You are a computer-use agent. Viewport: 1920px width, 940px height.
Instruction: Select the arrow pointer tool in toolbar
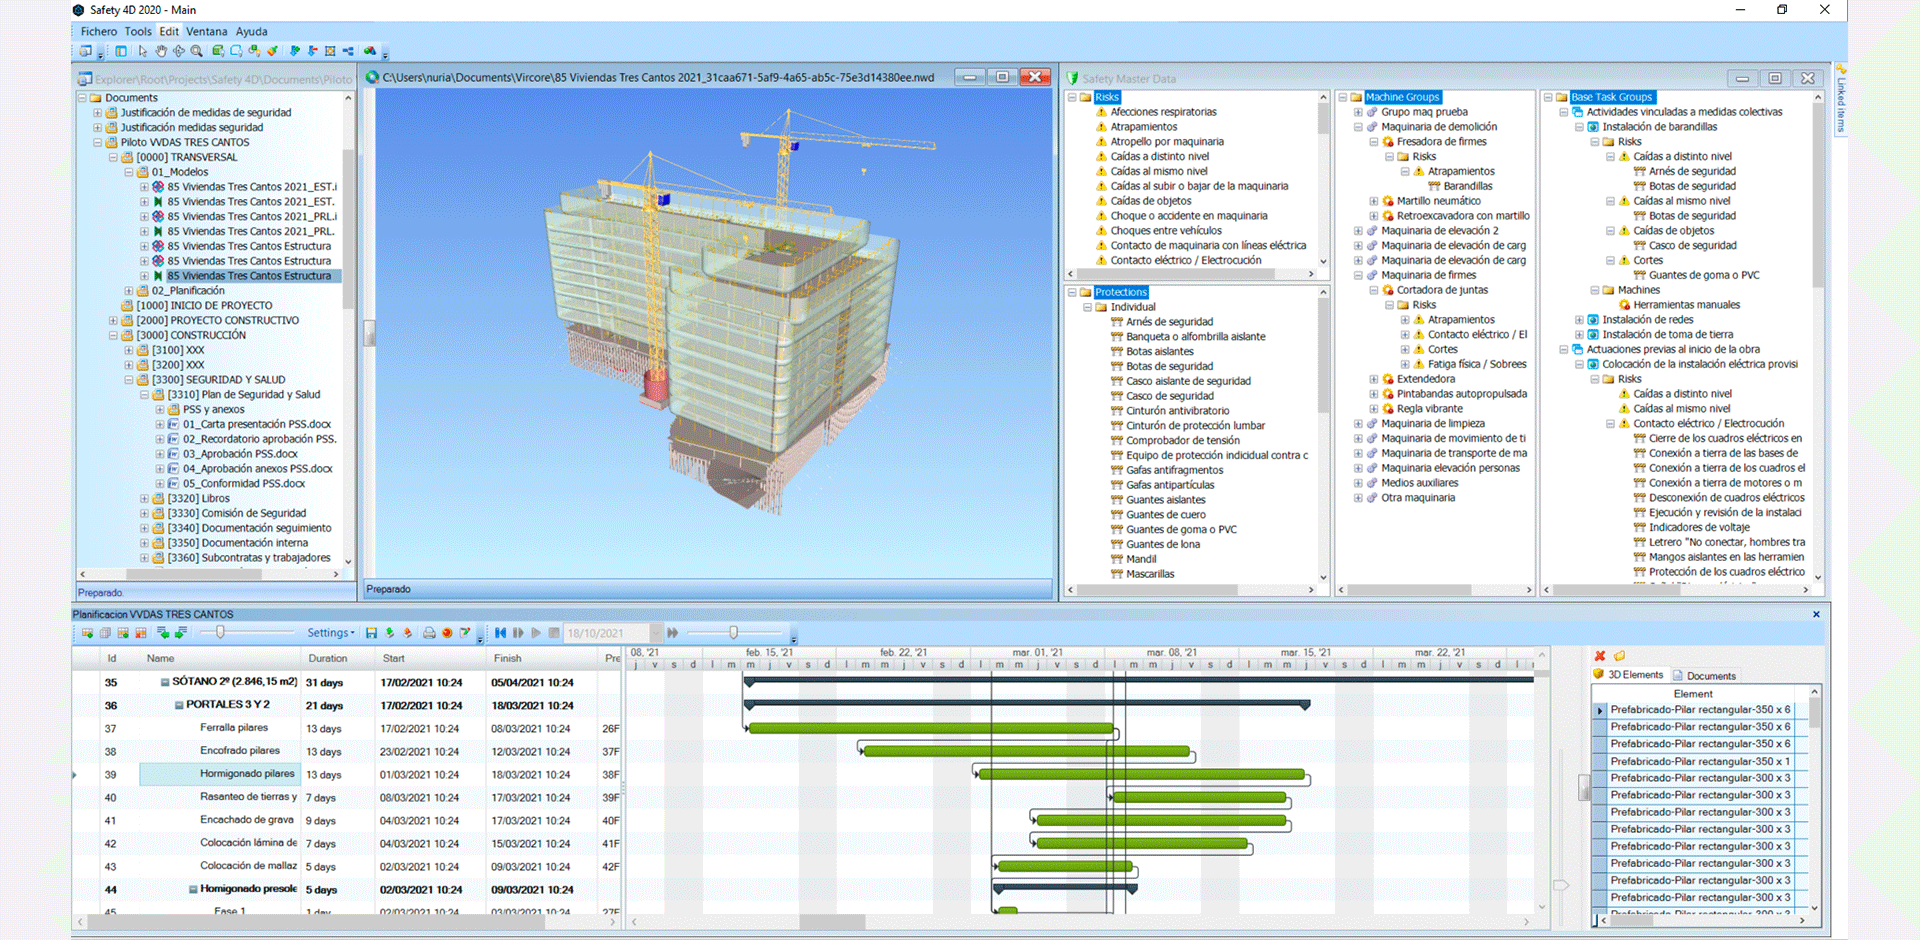[143, 51]
